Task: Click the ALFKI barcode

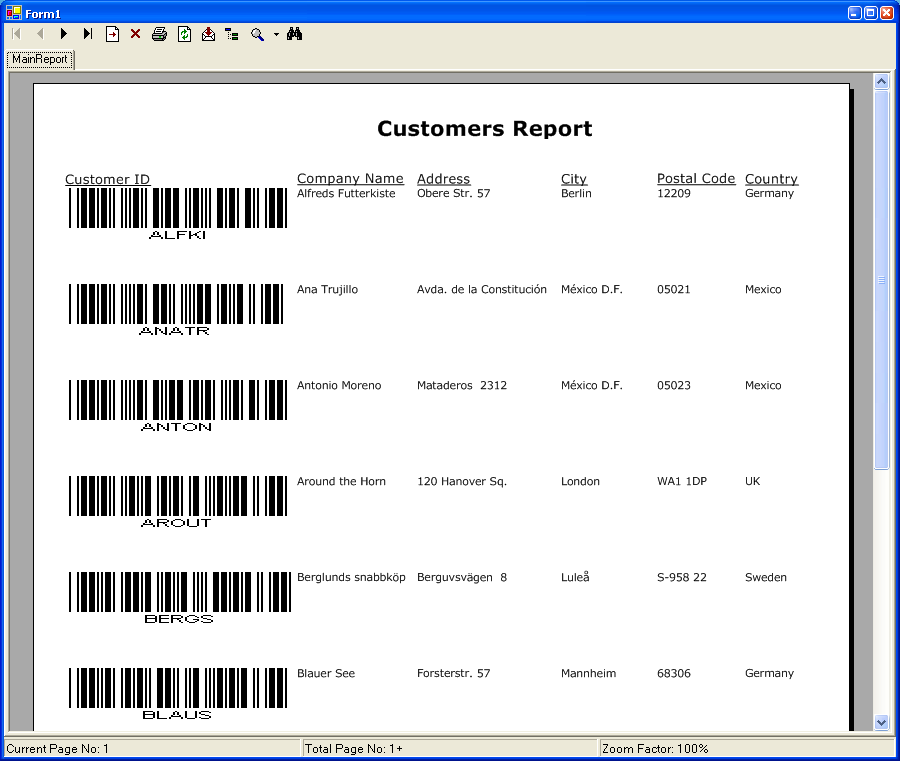Action: click(177, 208)
